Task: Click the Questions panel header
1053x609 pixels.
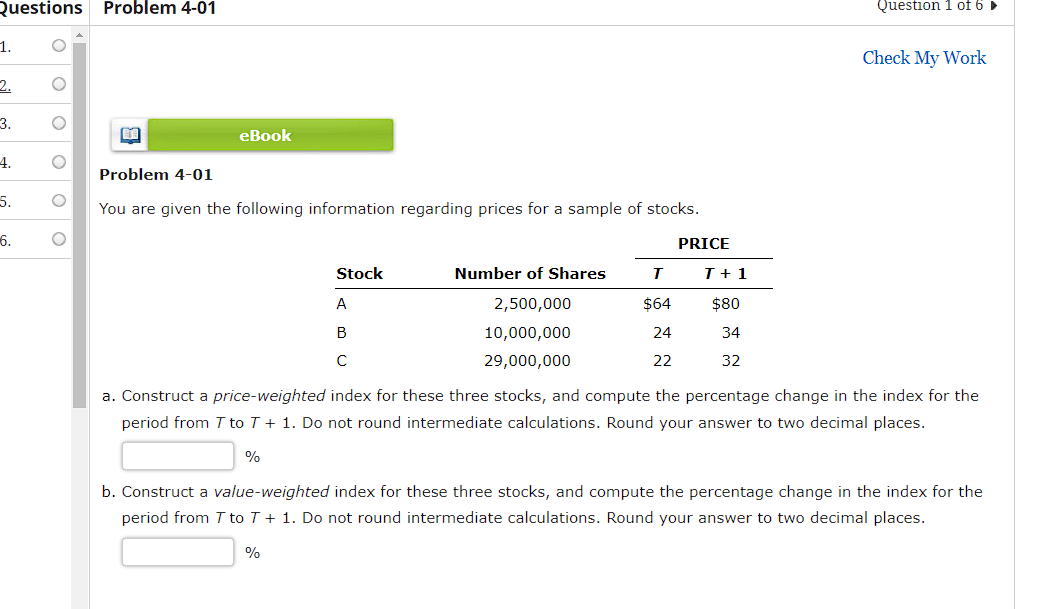Action: tap(42, 9)
